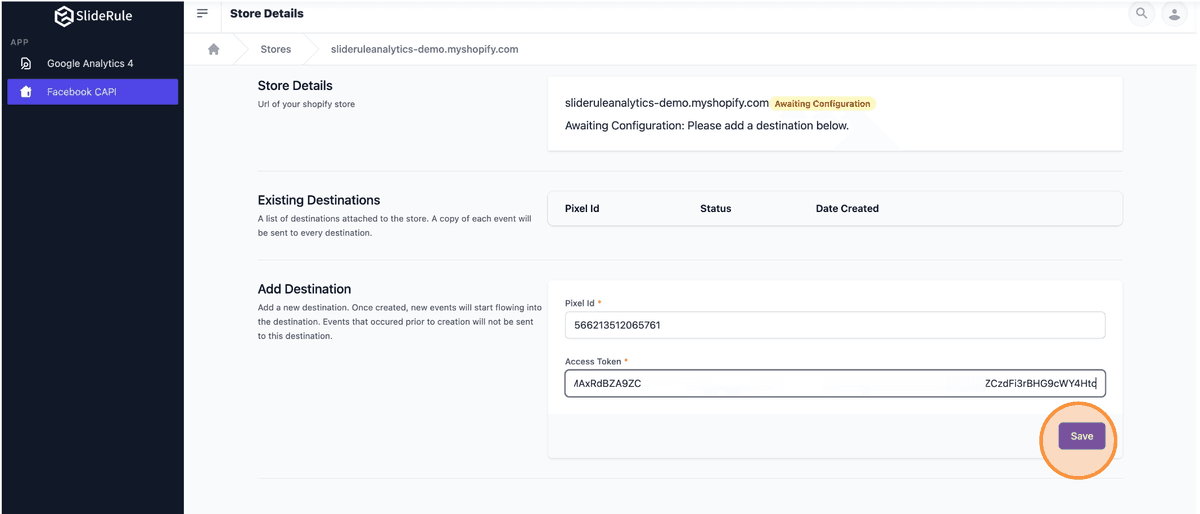Focus the Access Token input field
The width and height of the screenshot is (1200, 514).
click(835, 383)
